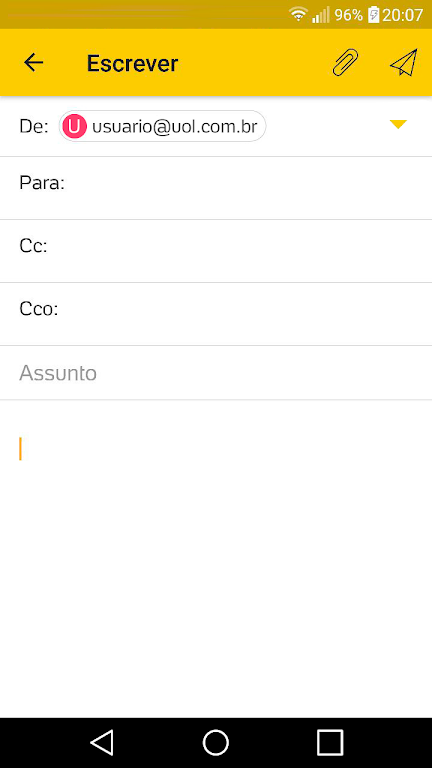Image resolution: width=432 pixels, height=768 pixels.
Task: Click the Assunto subject field
Action: coord(216,373)
